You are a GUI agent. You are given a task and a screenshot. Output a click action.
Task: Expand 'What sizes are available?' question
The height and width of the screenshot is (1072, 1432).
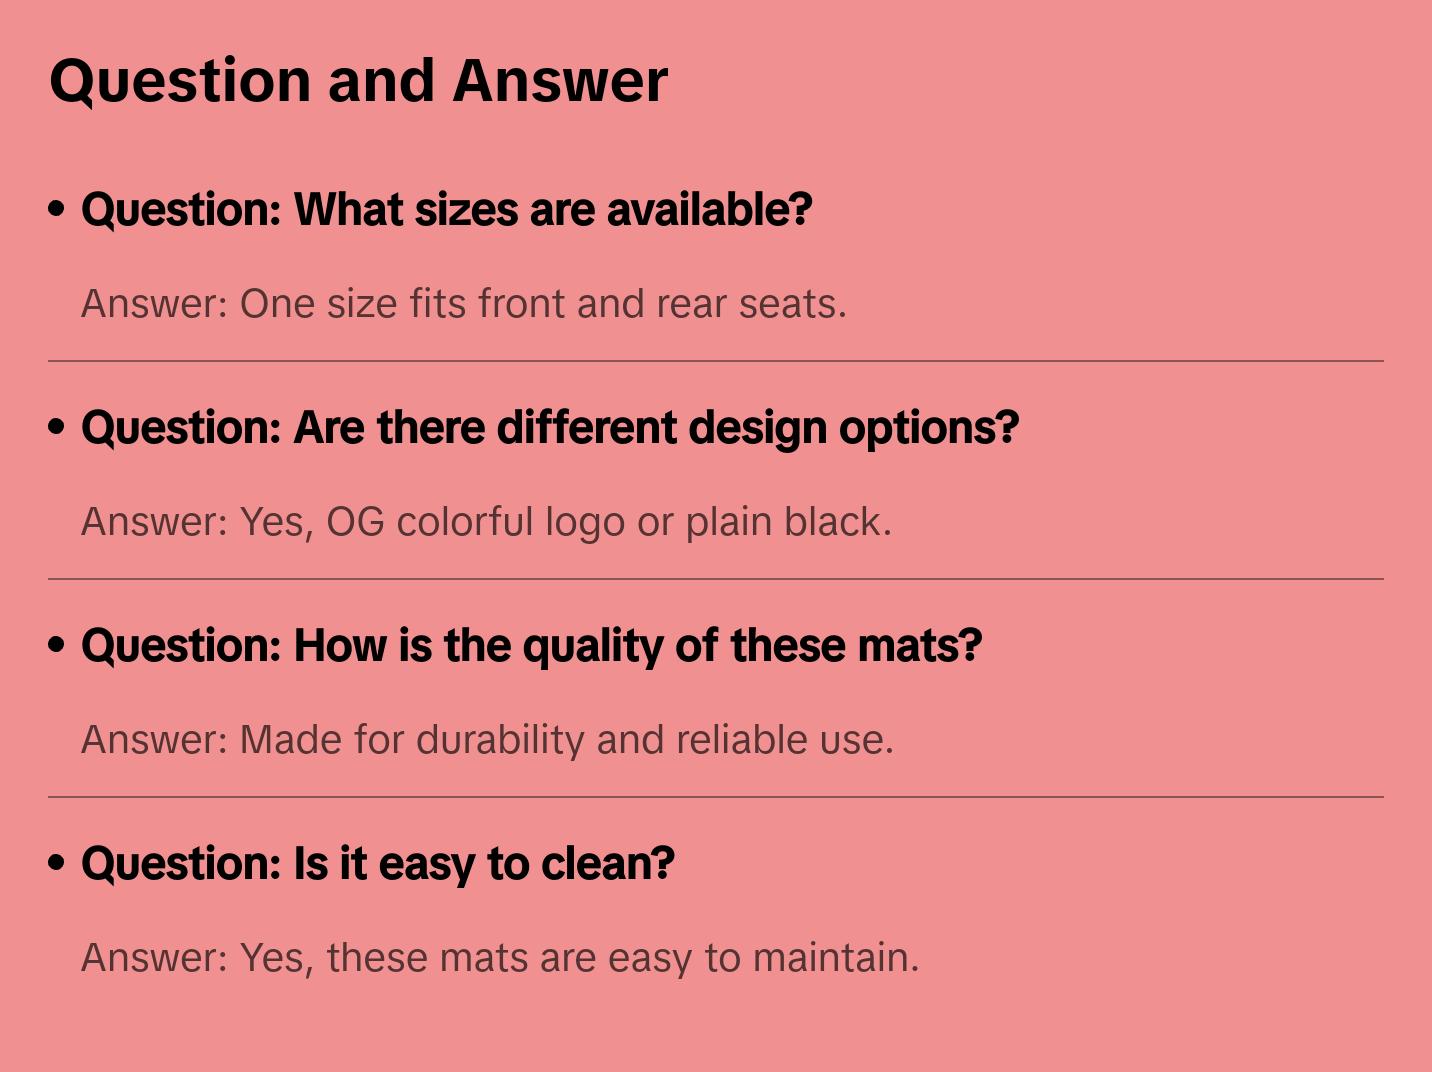click(x=446, y=210)
